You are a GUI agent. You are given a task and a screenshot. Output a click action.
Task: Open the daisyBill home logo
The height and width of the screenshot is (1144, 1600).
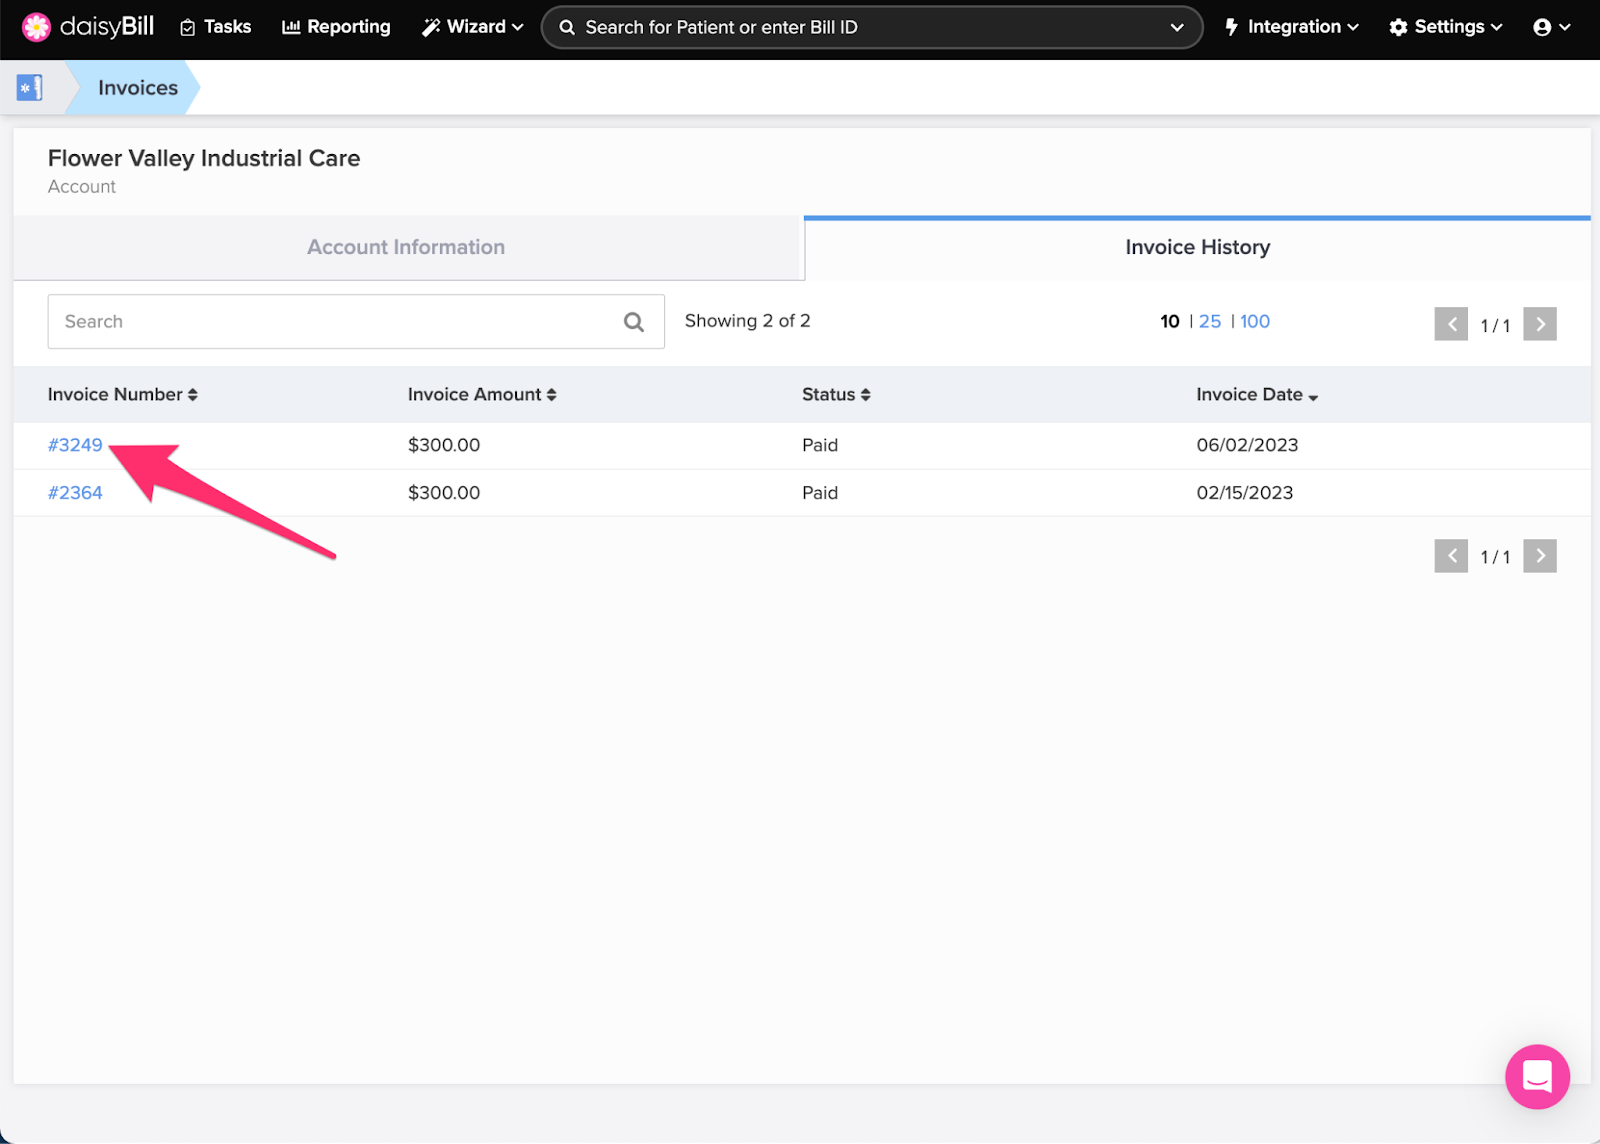click(x=88, y=27)
